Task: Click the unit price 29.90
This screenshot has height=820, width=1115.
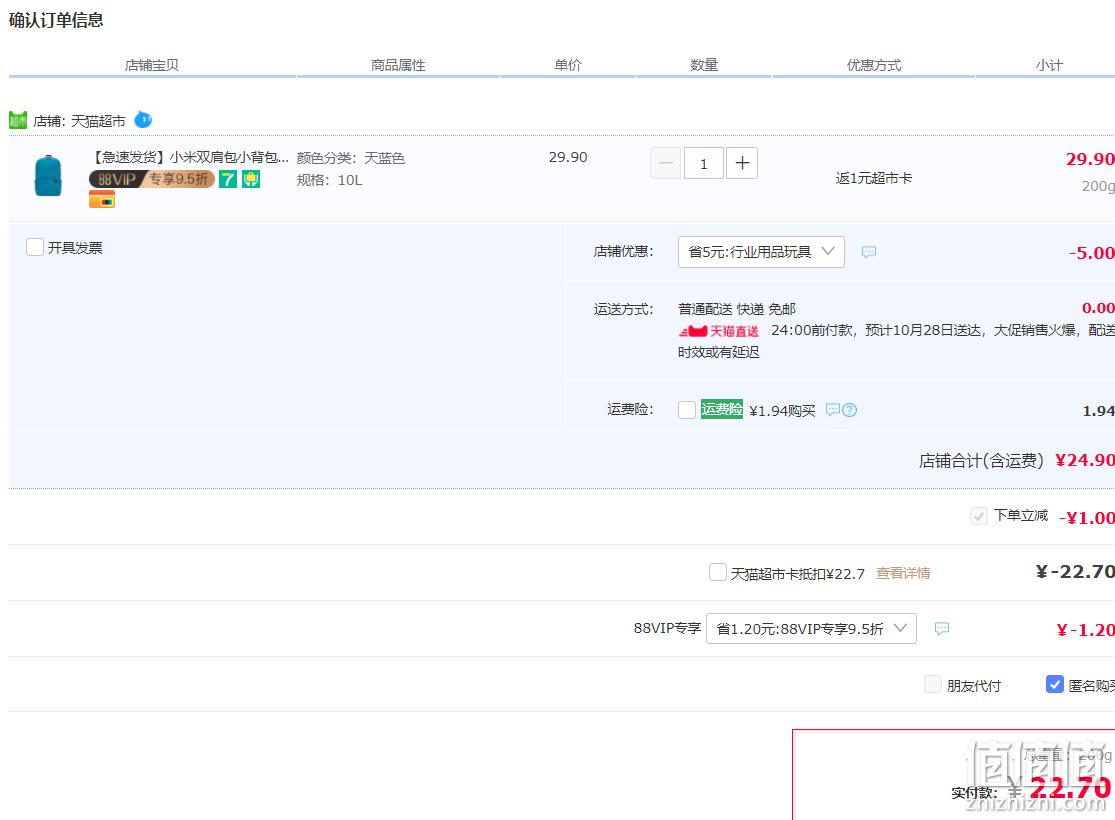Action: click(568, 157)
